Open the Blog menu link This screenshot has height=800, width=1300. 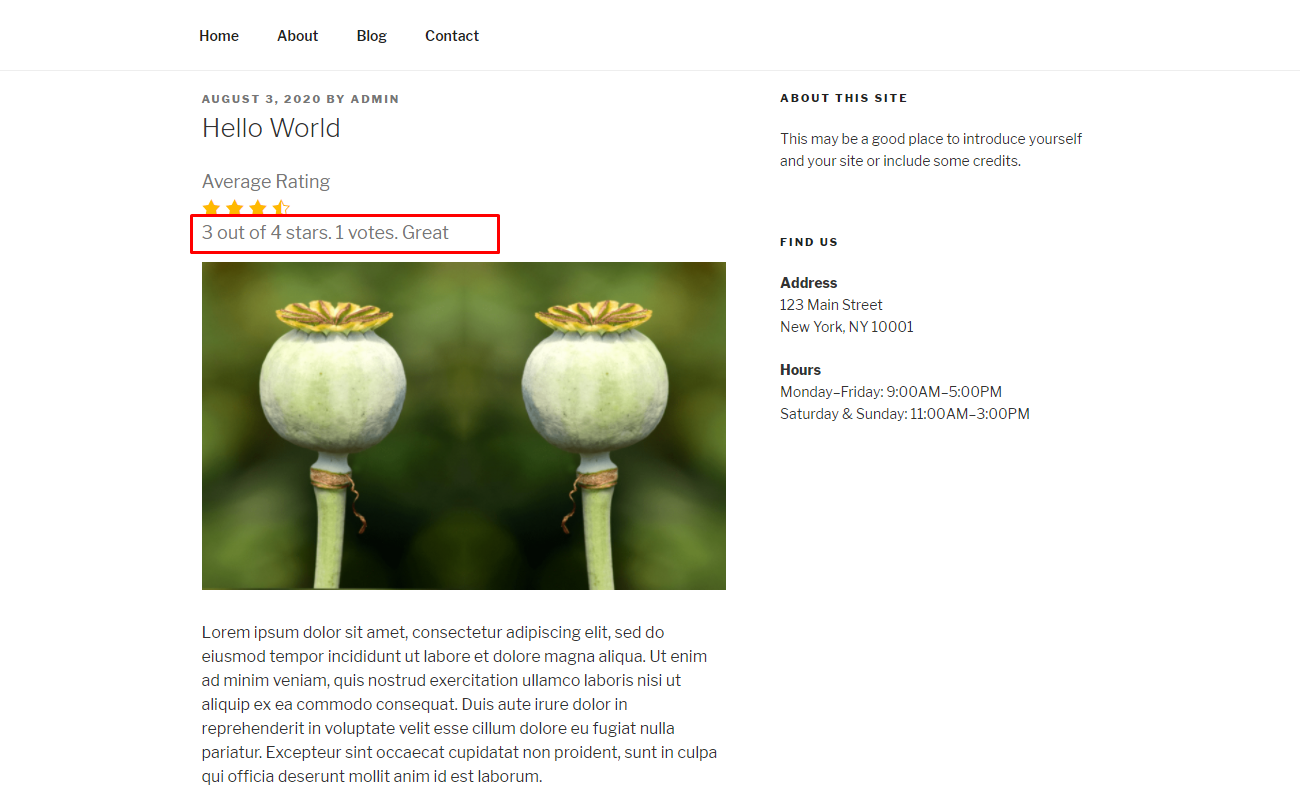click(x=371, y=36)
